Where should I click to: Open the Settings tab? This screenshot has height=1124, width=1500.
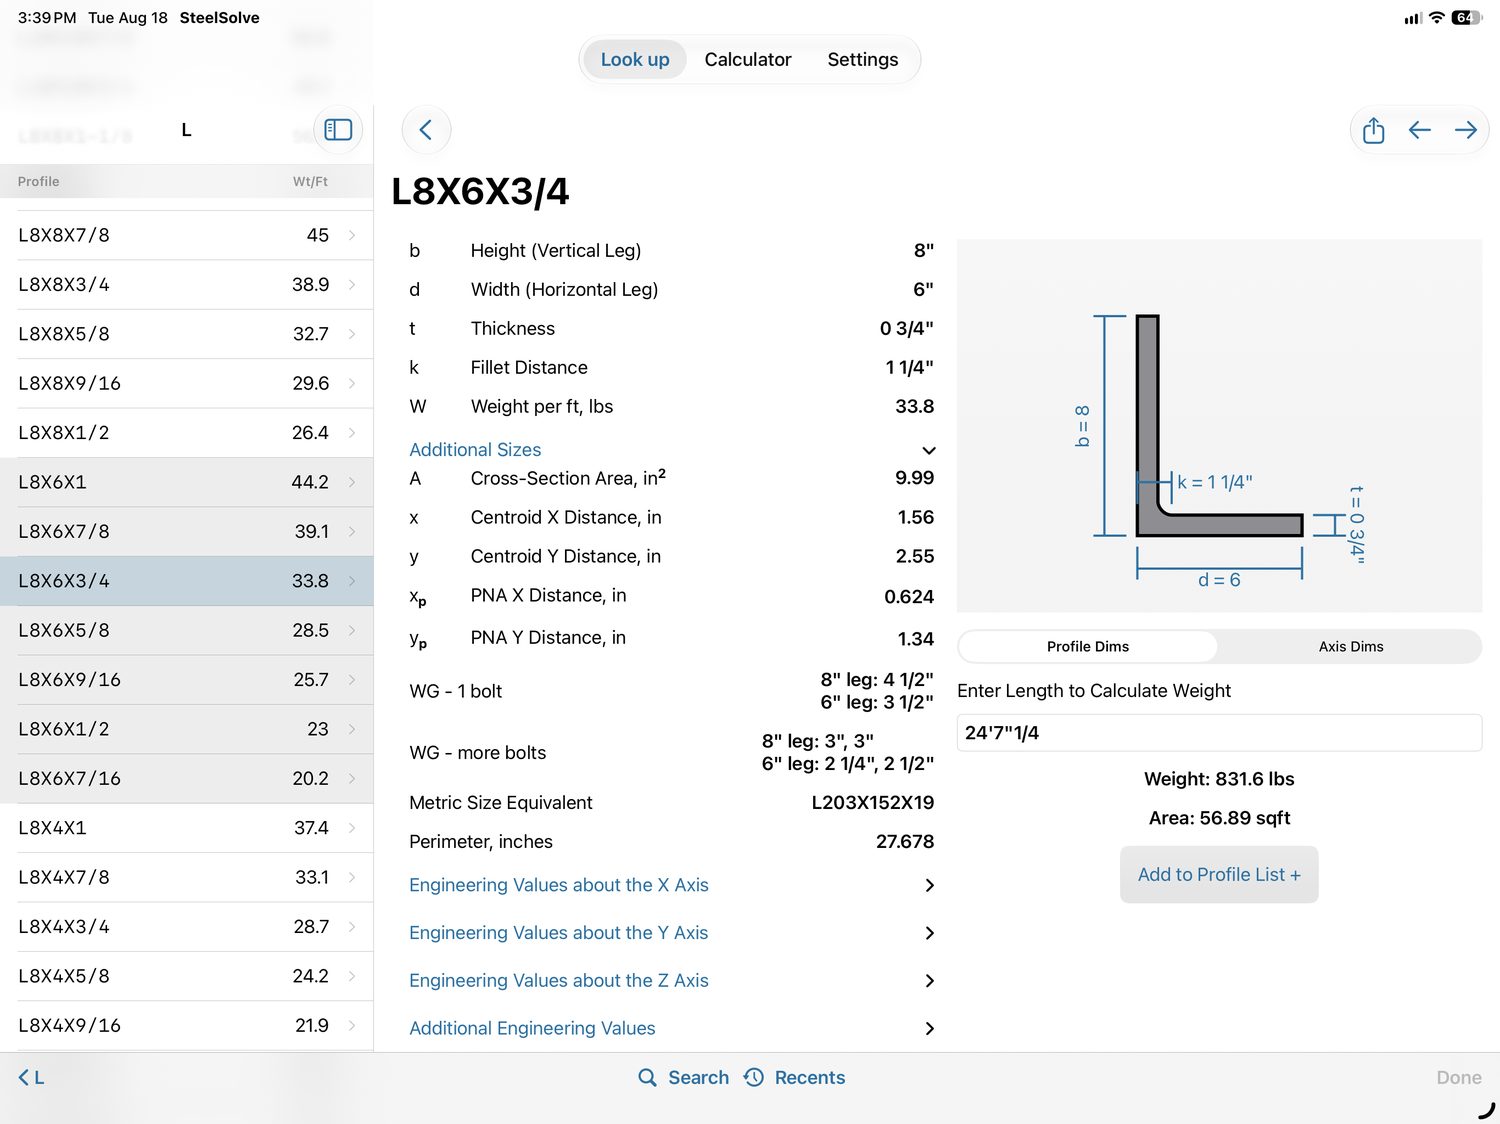[863, 59]
